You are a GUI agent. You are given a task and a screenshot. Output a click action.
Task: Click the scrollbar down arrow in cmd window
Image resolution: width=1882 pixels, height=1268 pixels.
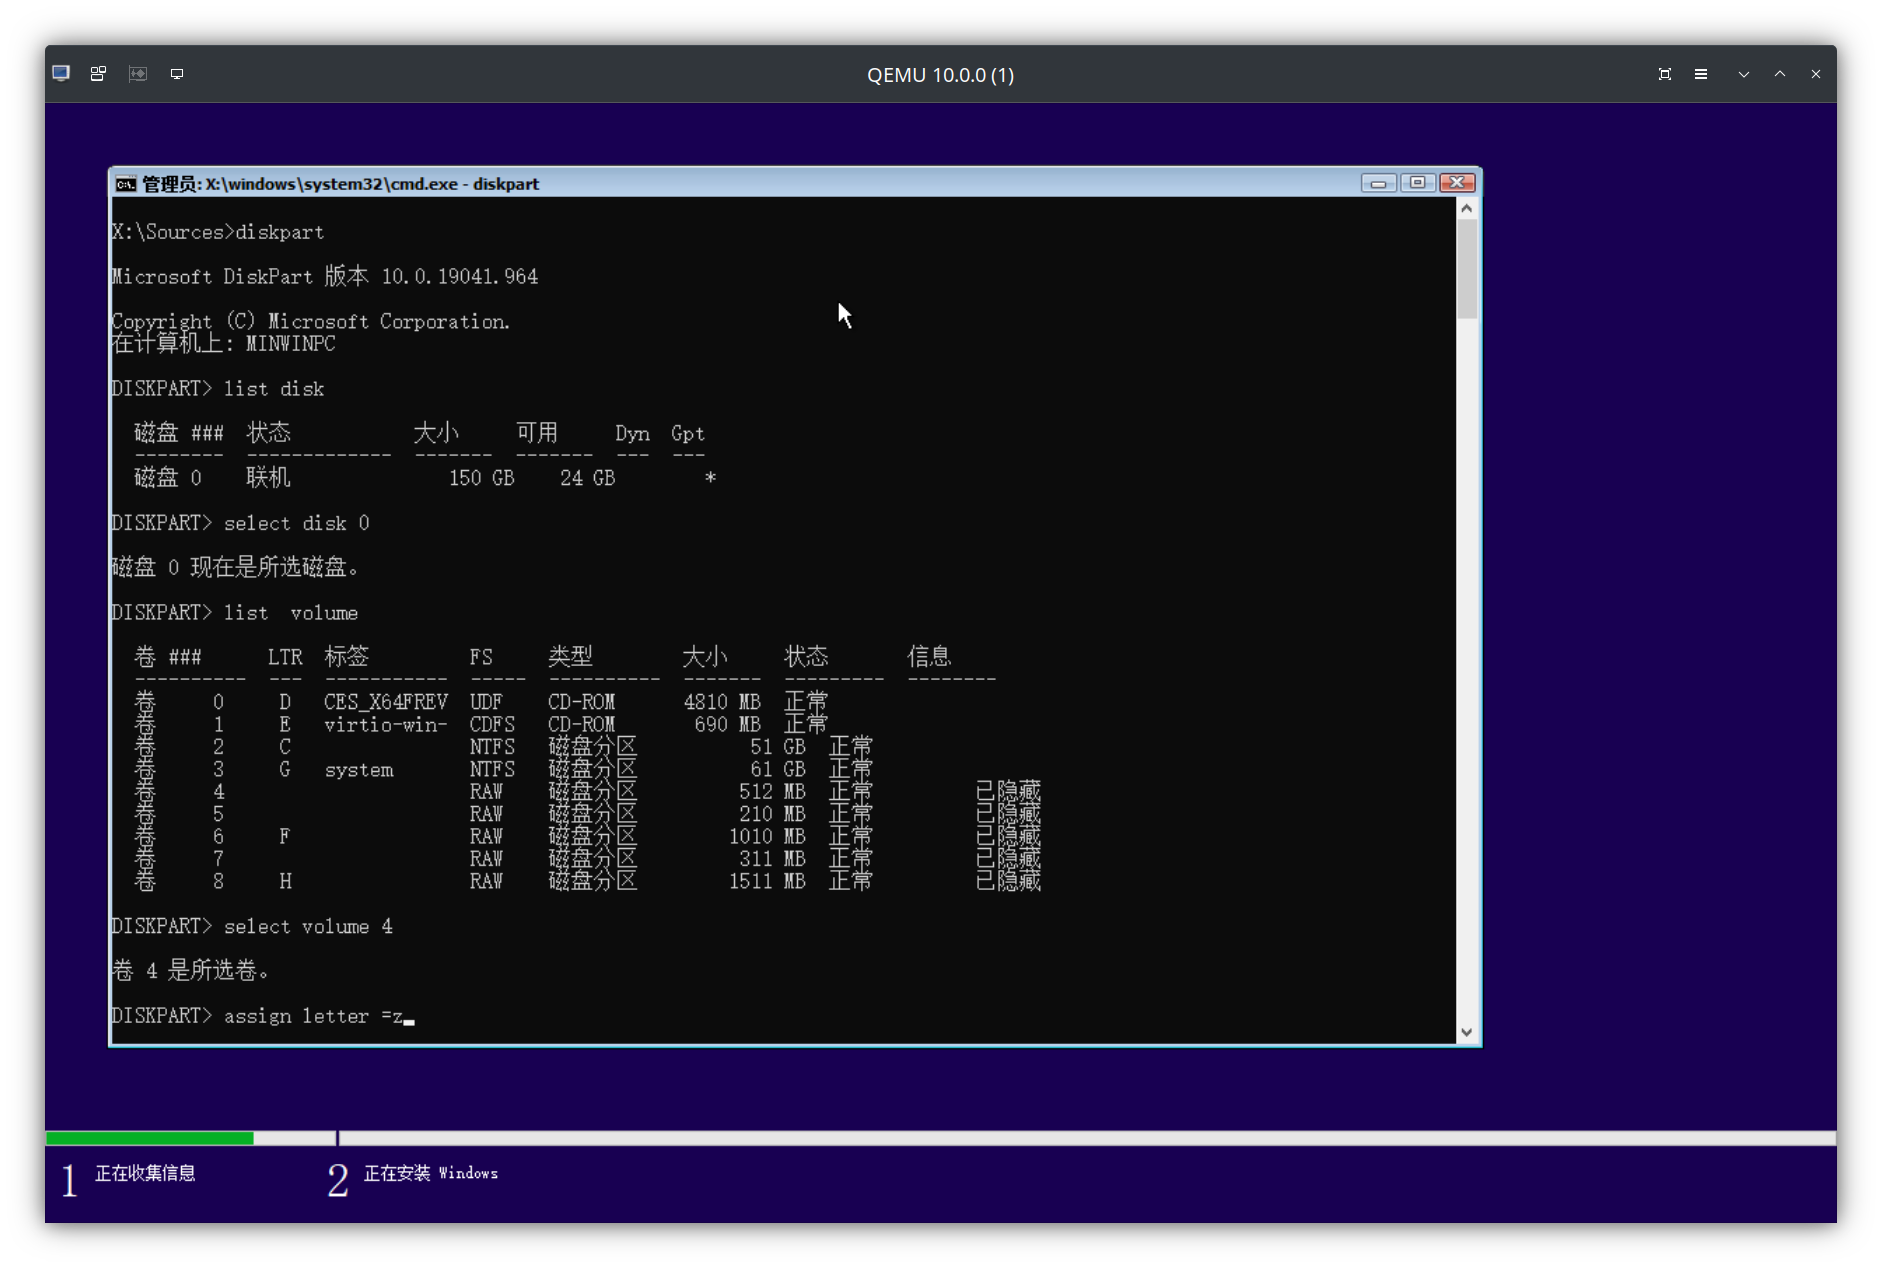(1465, 1031)
